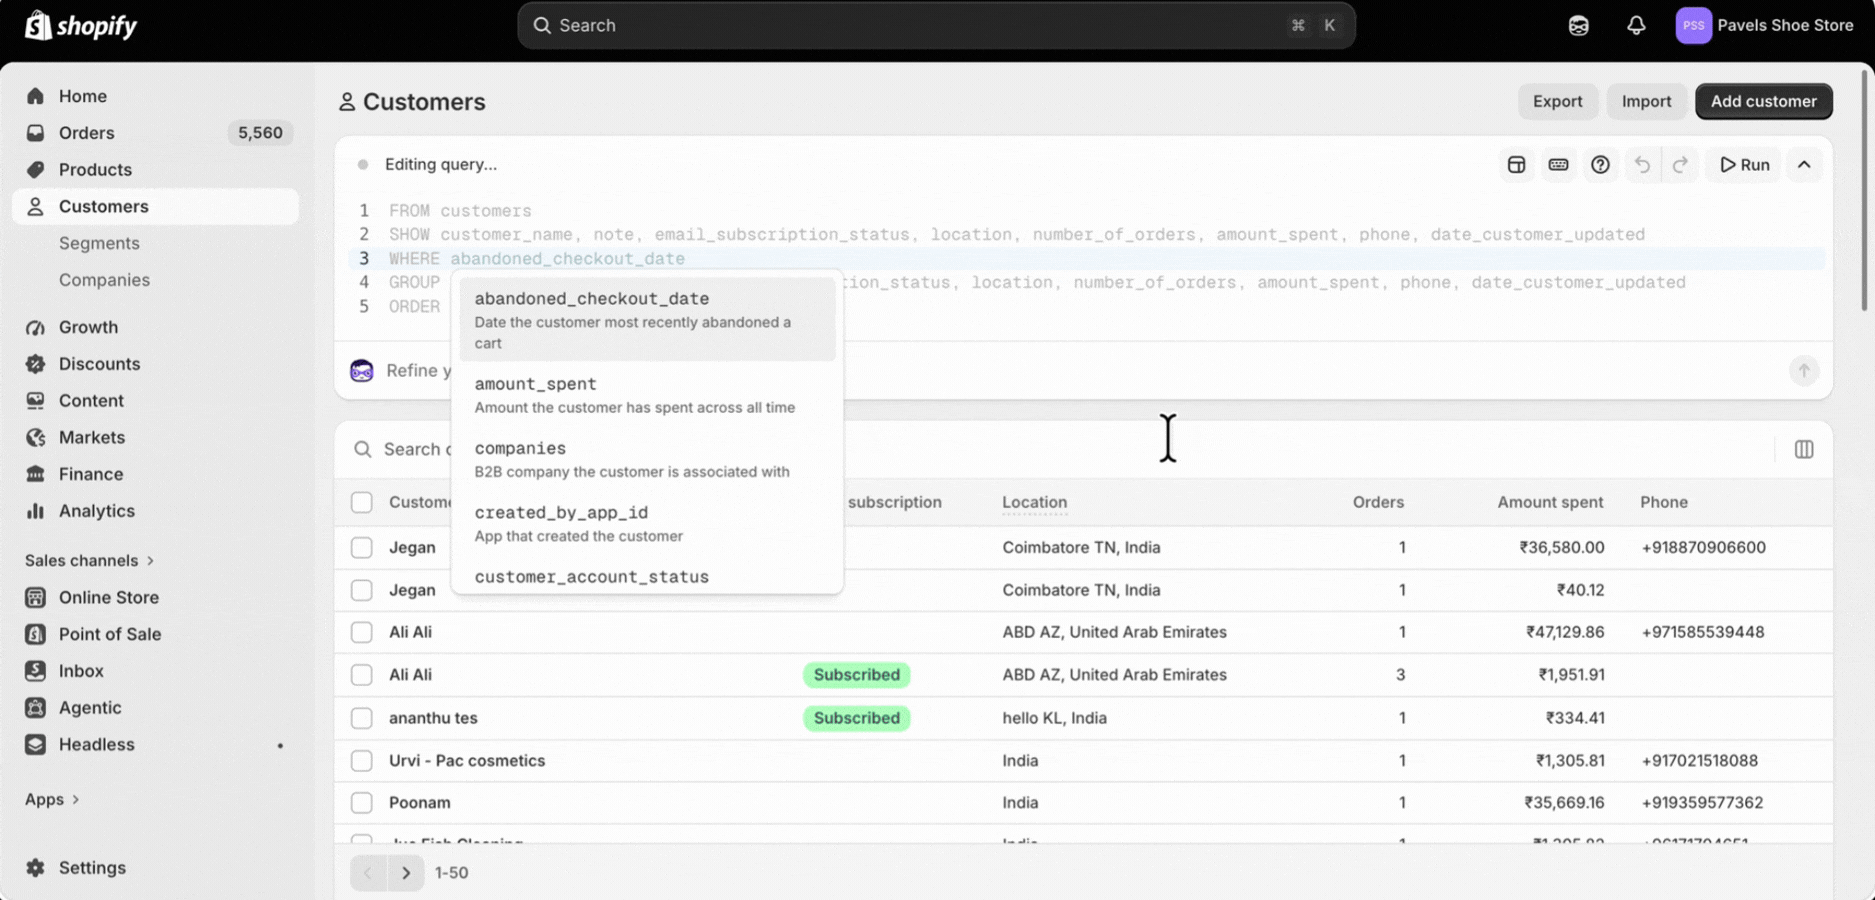This screenshot has height=900, width=1875.
Task: Open the query templates icon
Action: coord(1517,165)
